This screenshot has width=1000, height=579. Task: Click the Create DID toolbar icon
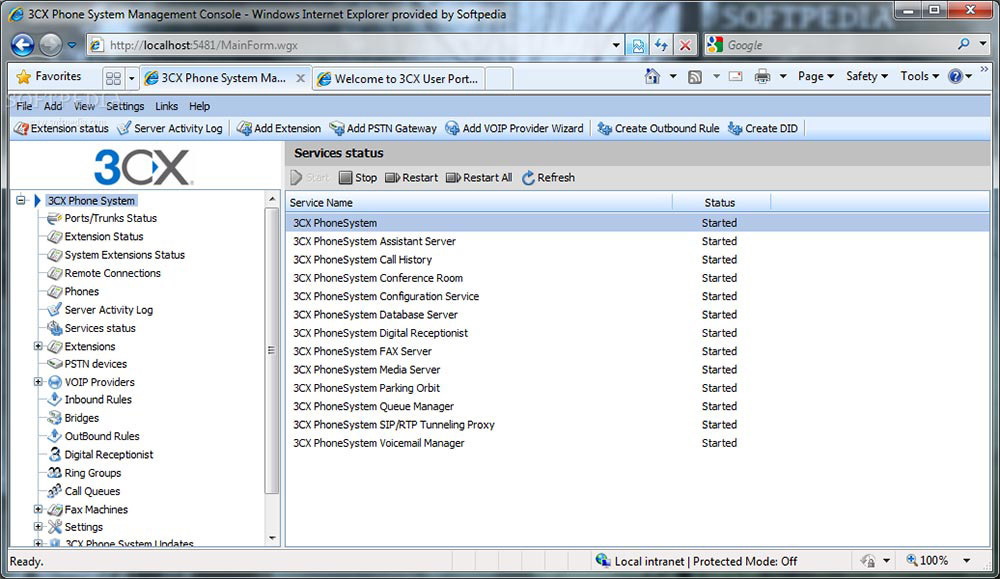pos(735,128)
